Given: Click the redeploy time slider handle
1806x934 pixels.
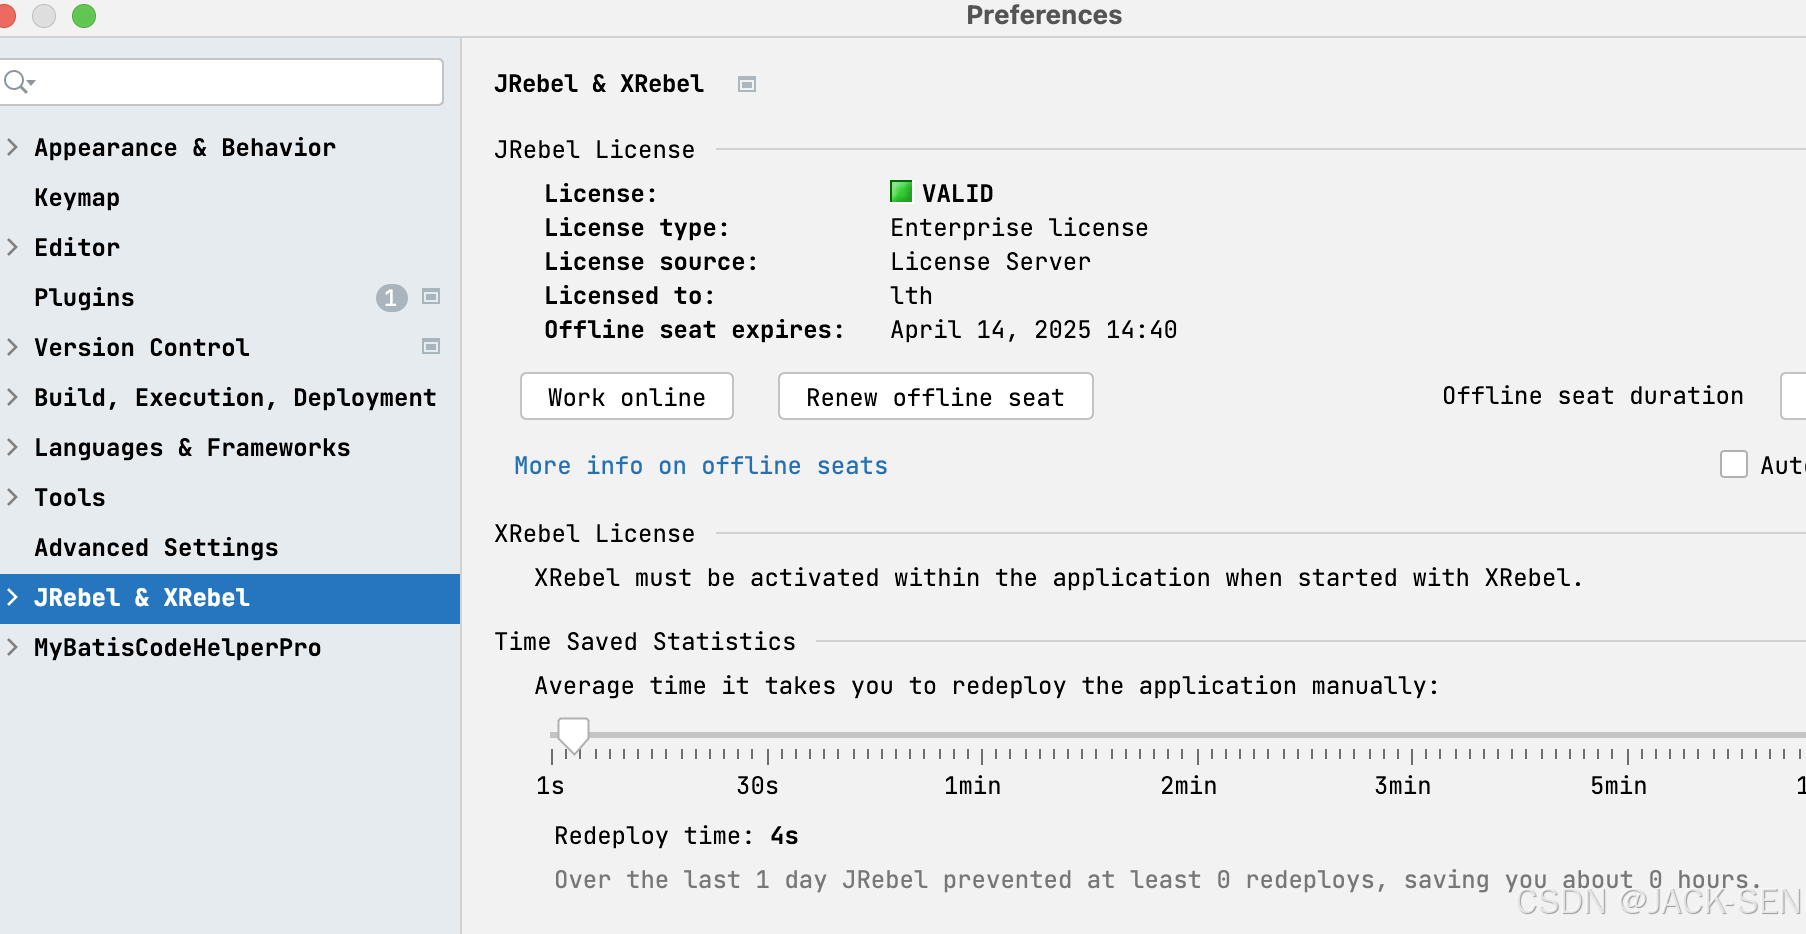Looking at the screenshot, I should point(573,735).
